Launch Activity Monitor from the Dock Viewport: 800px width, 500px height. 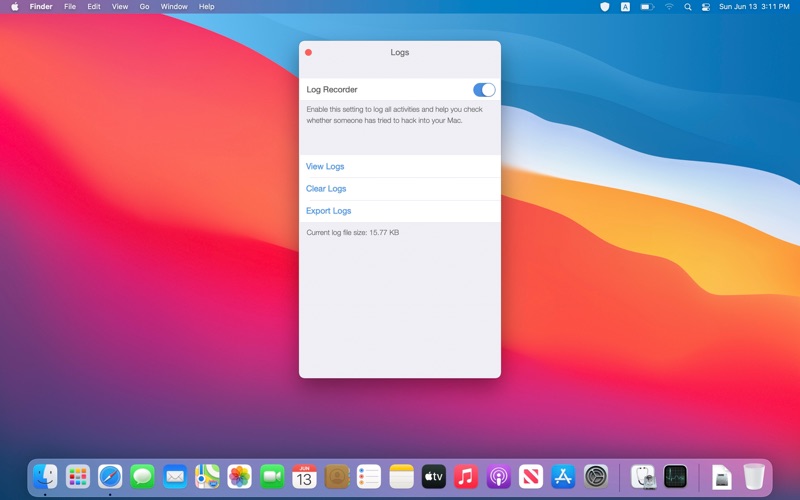pos(675,477)
